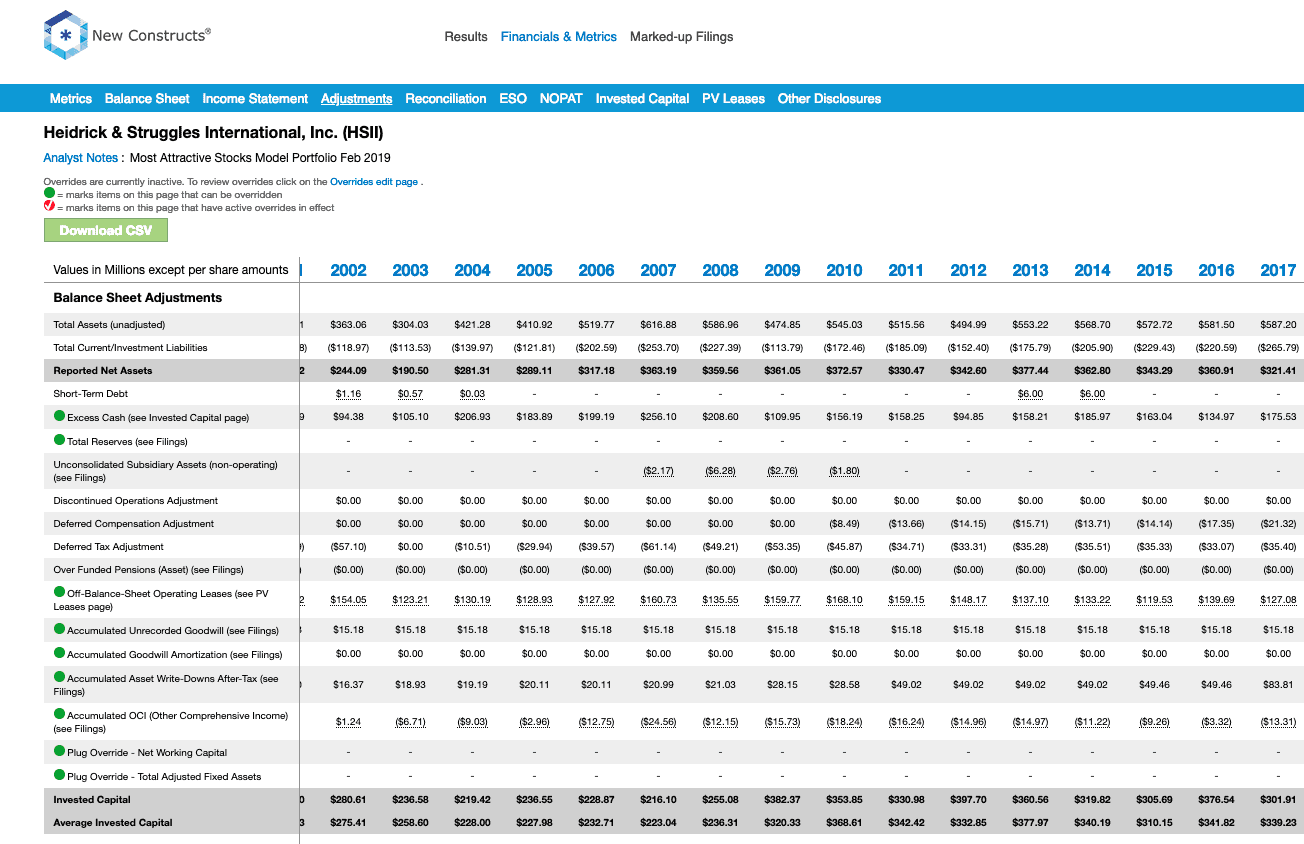Click 2017 Accumulated OCI value ($13.31)

tap(1278, 722)
